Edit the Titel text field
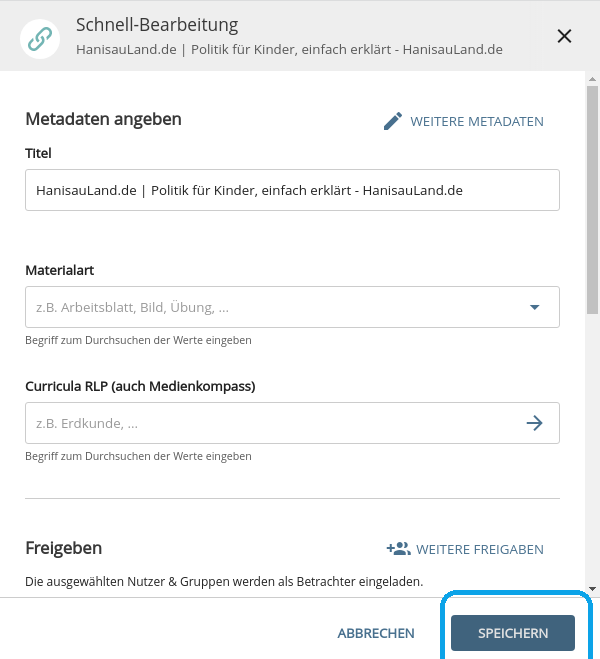 tap(292, 190)
